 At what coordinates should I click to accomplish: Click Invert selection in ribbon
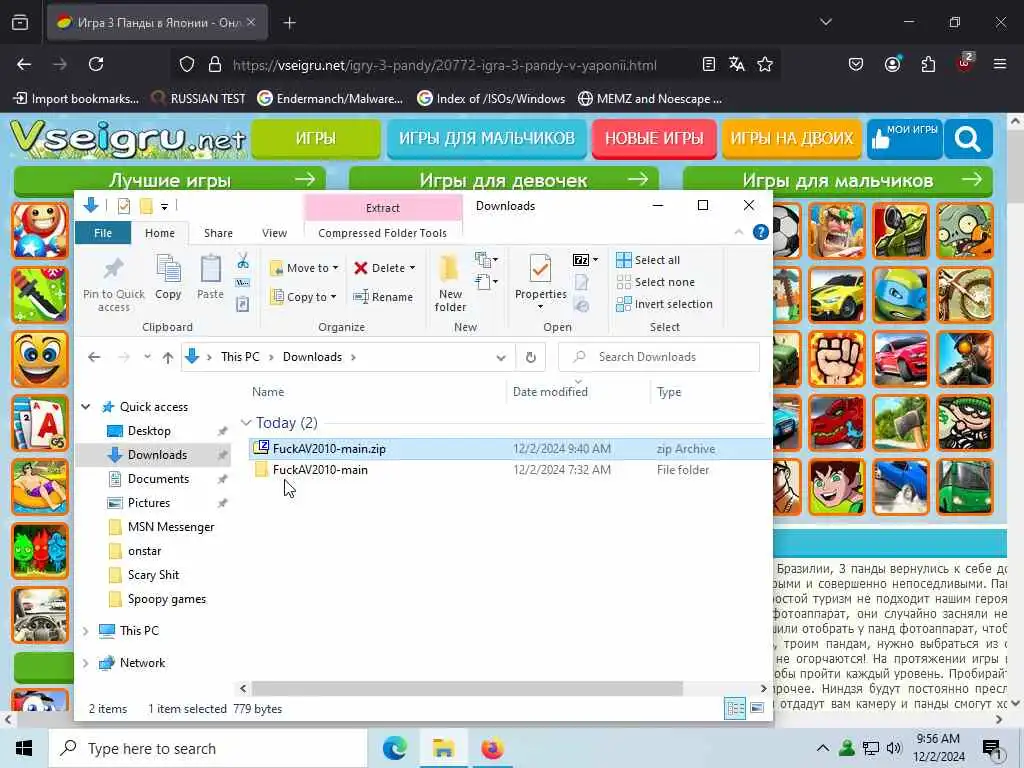coord(664,304)
